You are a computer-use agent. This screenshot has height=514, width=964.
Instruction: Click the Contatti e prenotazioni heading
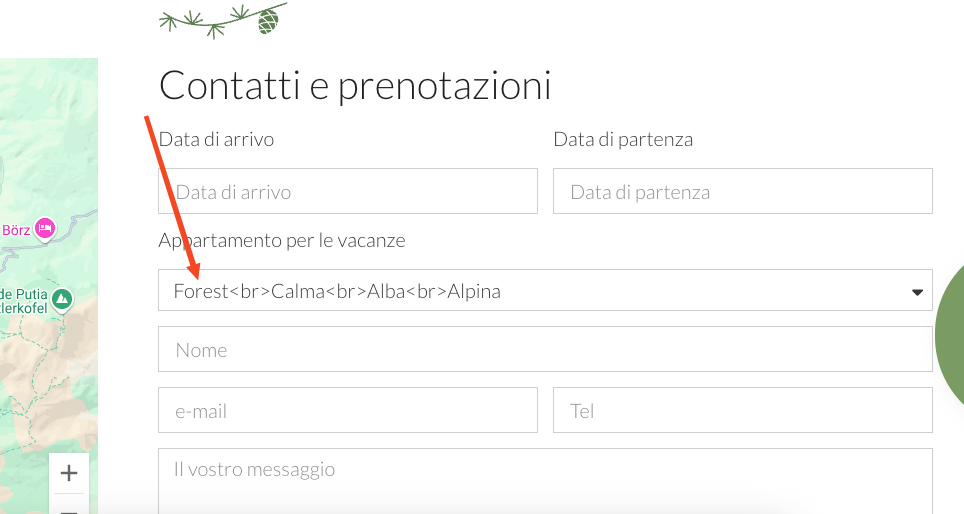355,85
